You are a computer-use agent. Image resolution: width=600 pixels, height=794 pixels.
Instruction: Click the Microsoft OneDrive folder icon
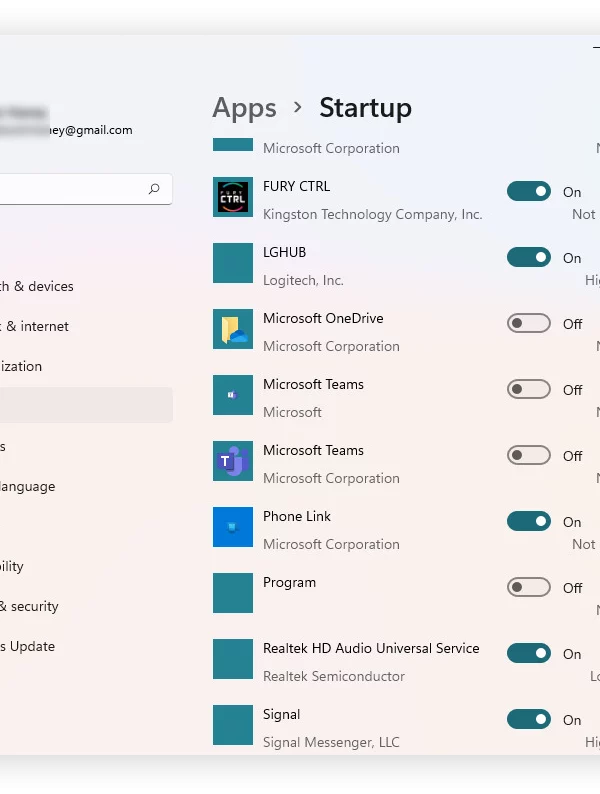[233, 329]
